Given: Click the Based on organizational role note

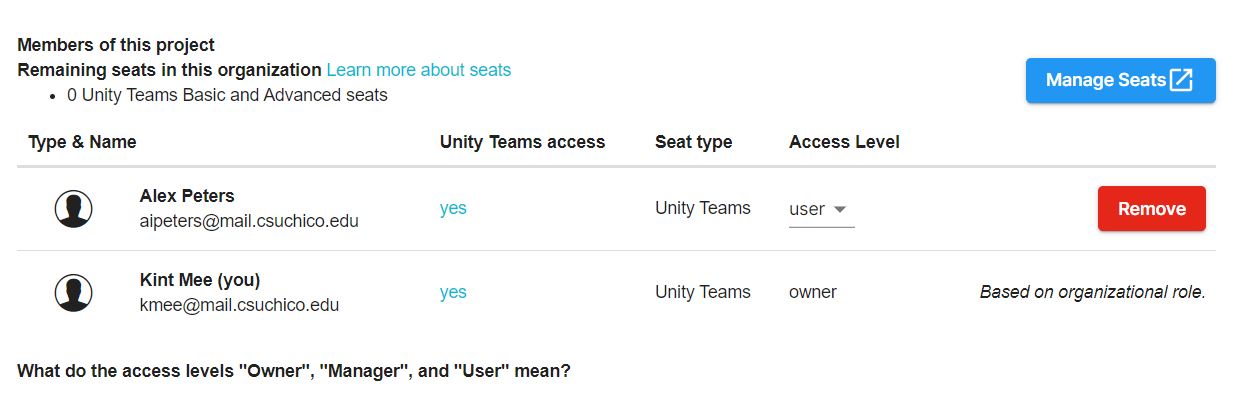Looking at the screenshot, I should (x=1093, y=293).
